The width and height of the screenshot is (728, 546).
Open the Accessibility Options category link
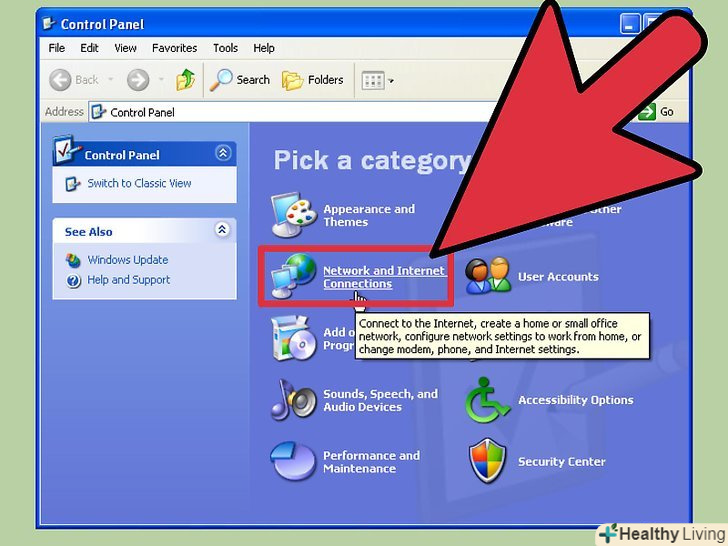coord(576,400)
